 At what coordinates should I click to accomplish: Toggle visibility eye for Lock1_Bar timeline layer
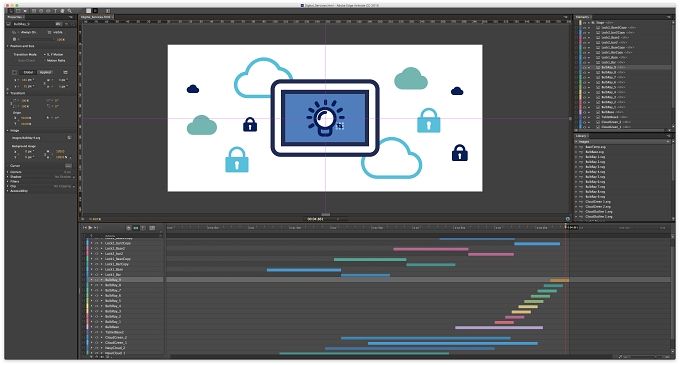pos(96,274)
